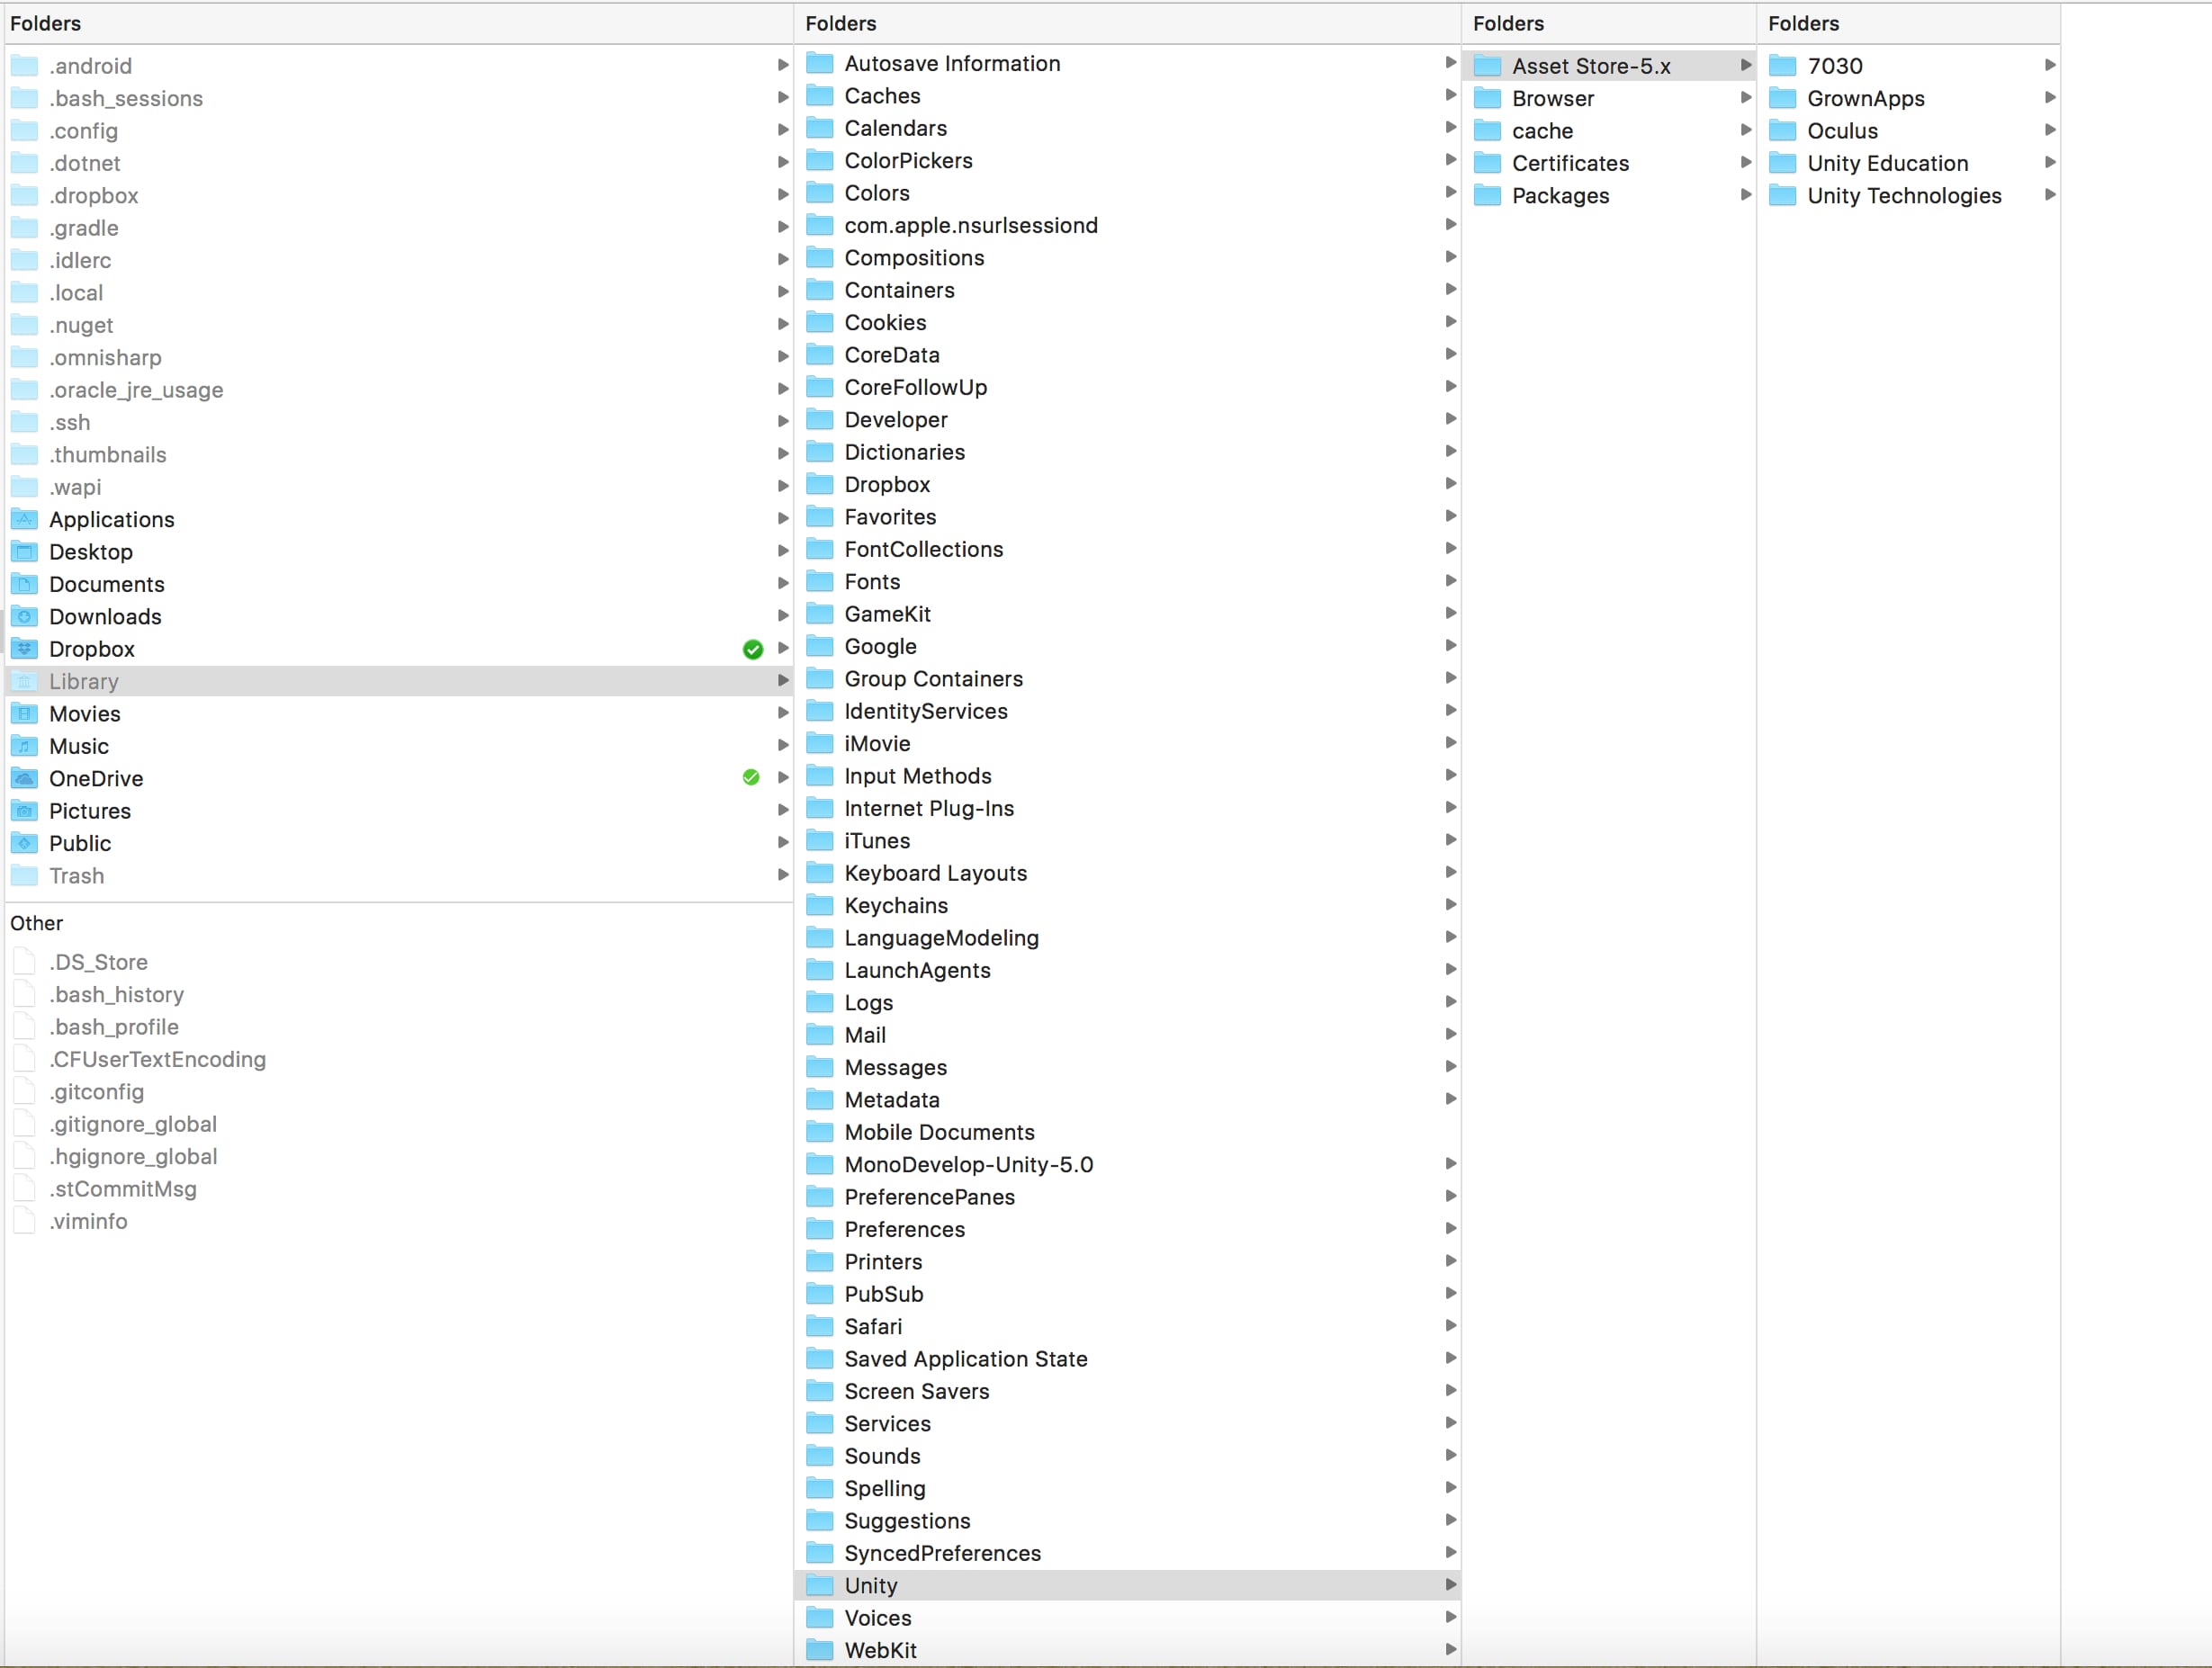Expand the Asset Store-5.x arrow
Screen dimensions: 2212x1668
(1746, 65)
